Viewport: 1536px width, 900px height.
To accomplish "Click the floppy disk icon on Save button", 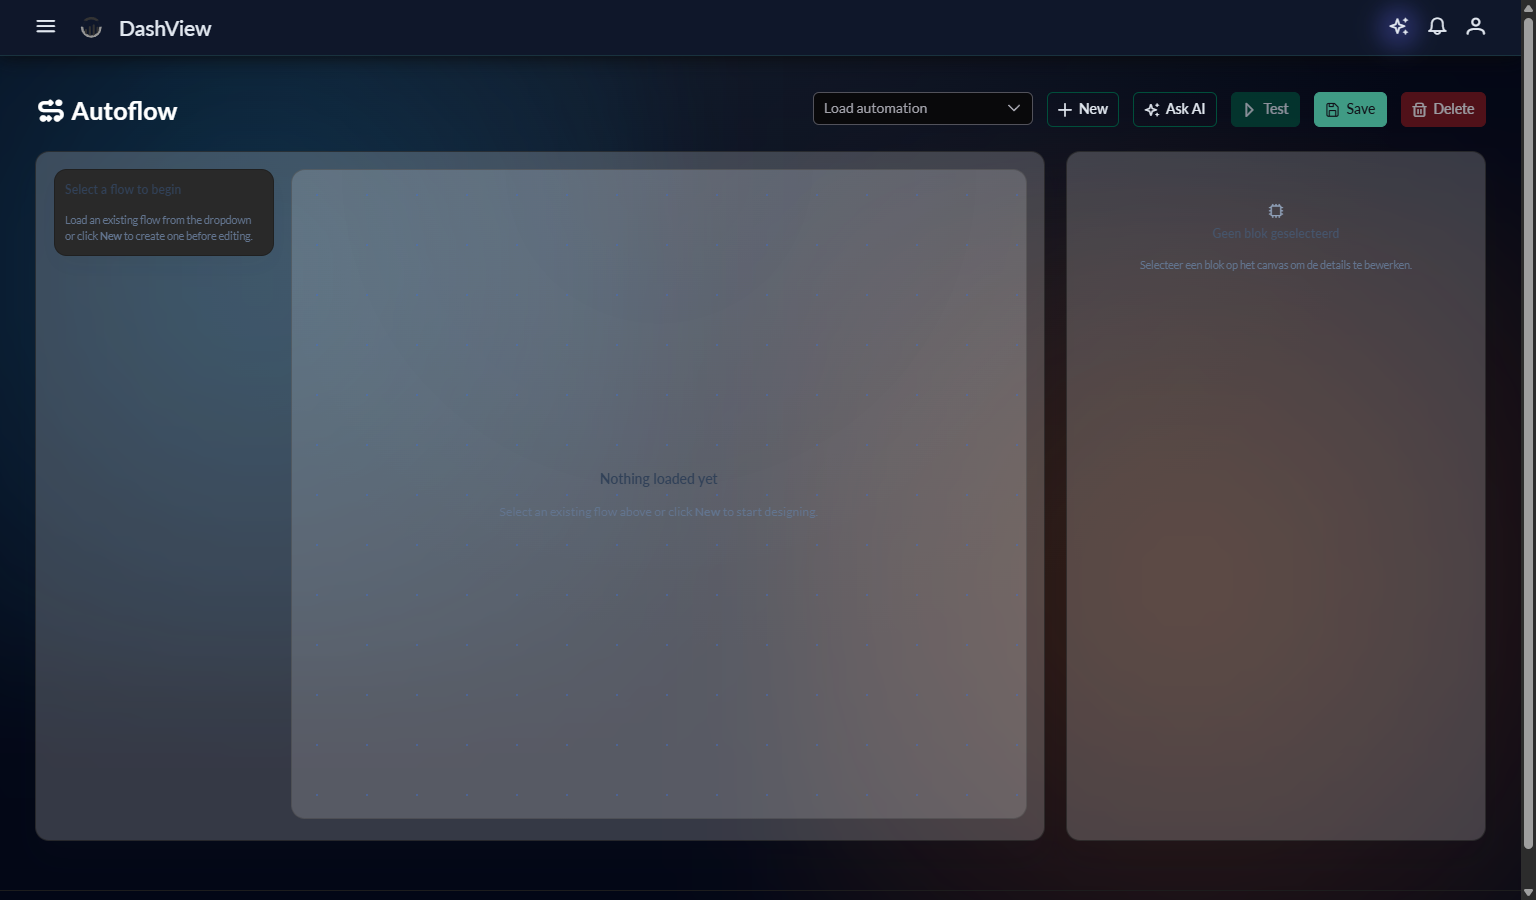I will point(1331,109).
